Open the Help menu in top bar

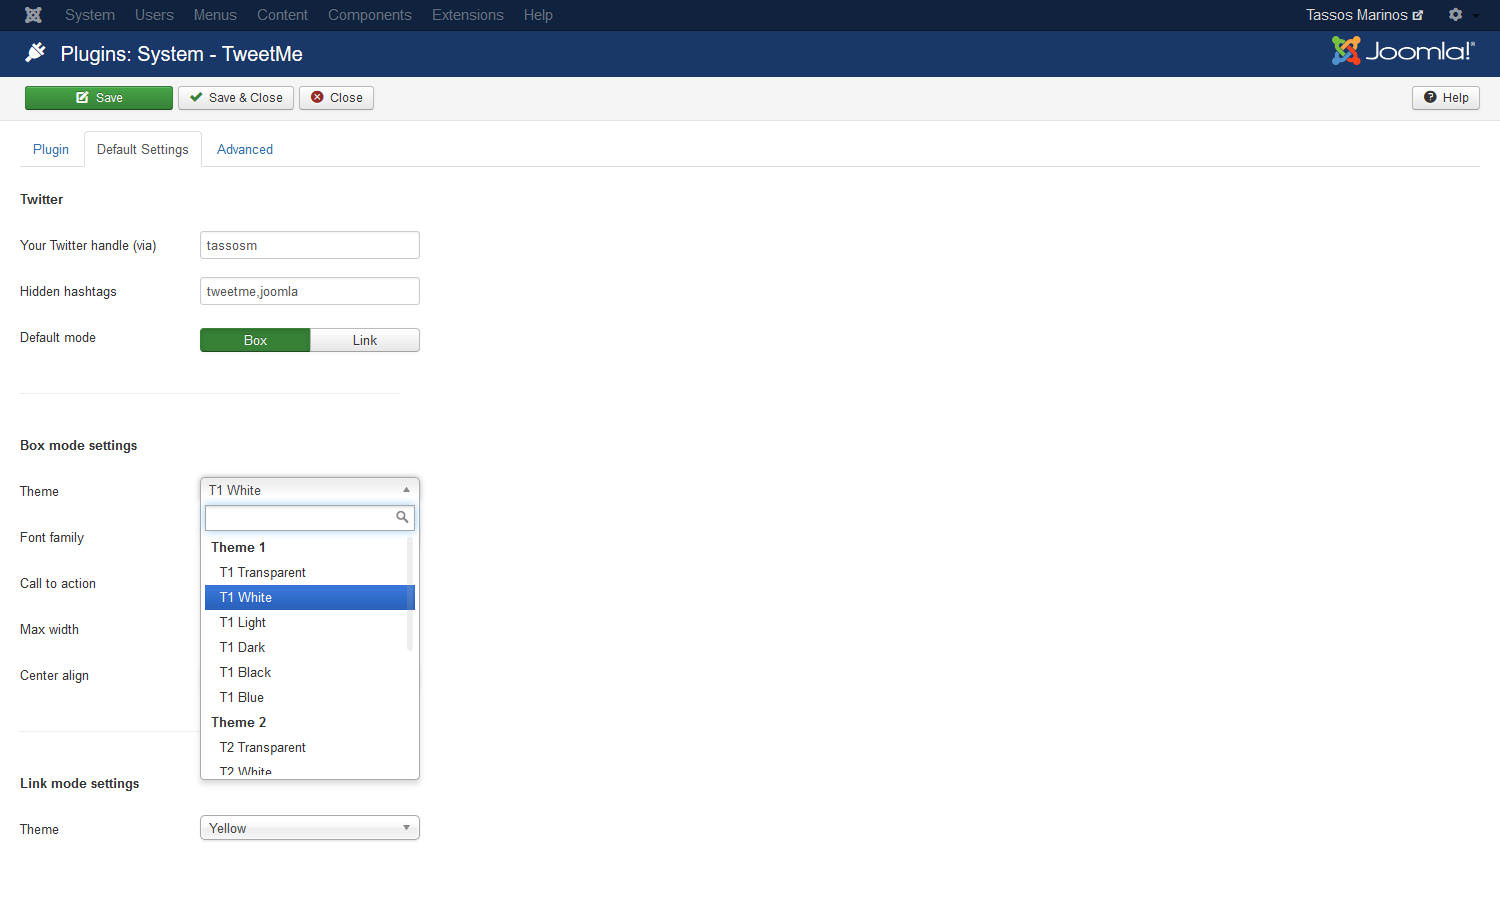[538, 15]
